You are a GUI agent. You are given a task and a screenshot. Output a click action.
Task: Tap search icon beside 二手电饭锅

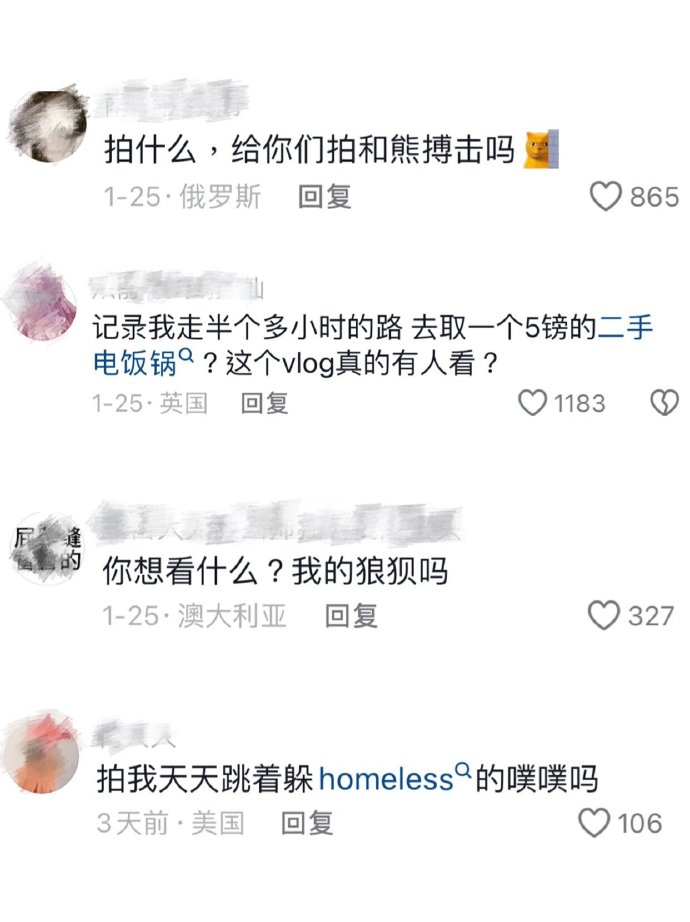(186, 355)
